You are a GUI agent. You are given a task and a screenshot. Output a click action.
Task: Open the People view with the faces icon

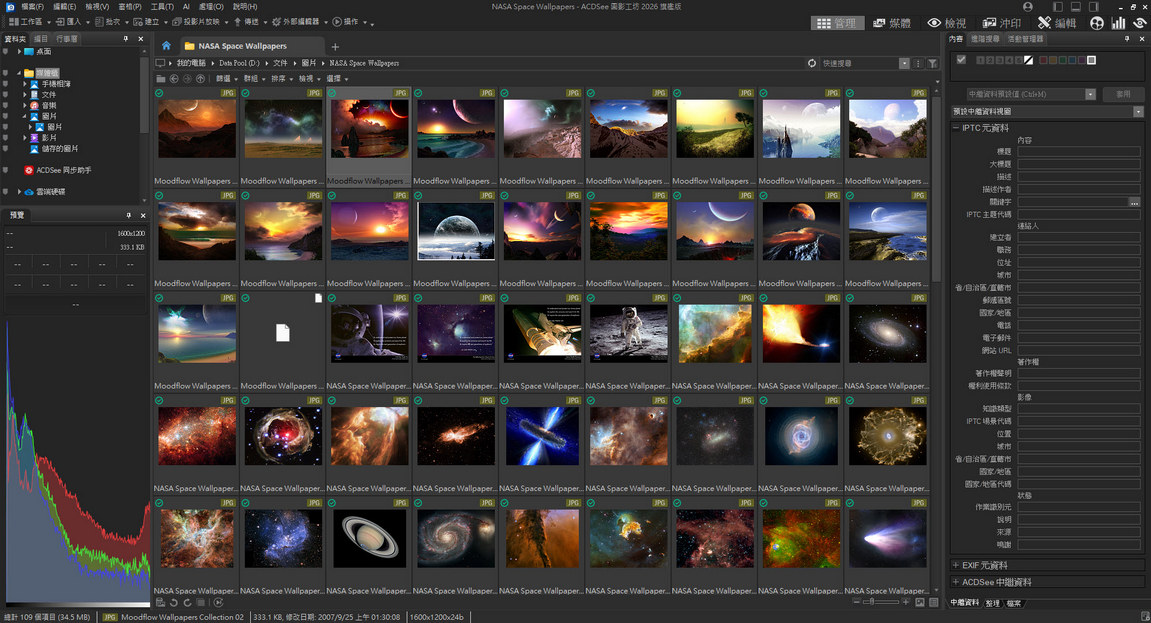pos(1096,22)
